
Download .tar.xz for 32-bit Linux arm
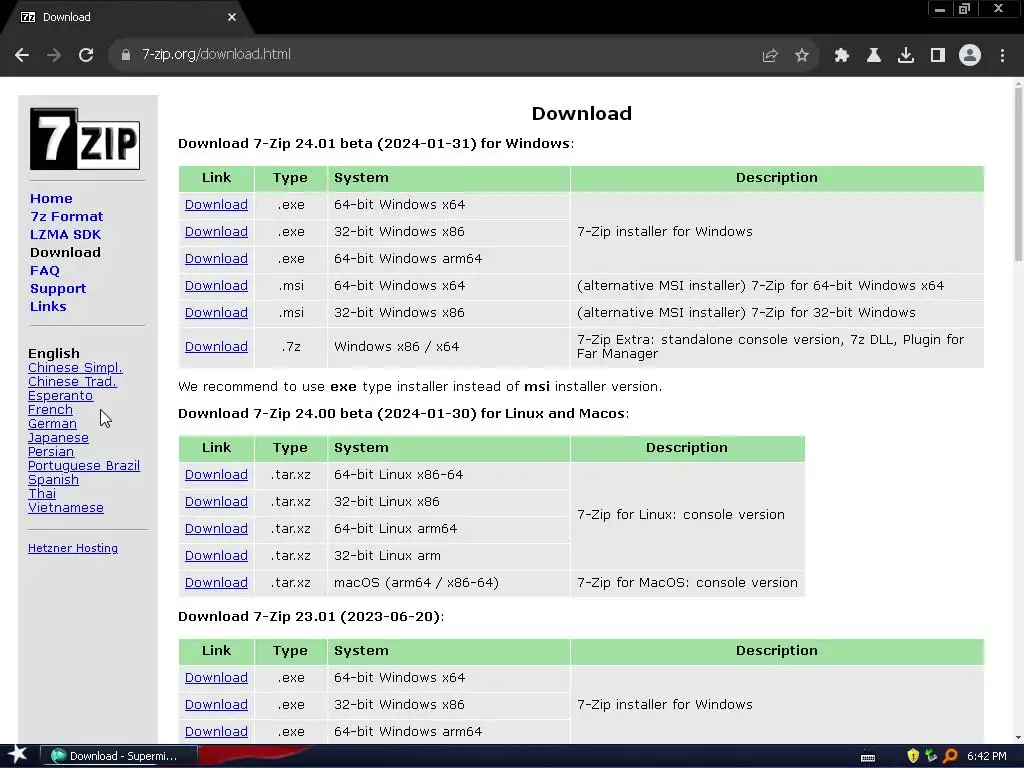(x=216, y=556)
